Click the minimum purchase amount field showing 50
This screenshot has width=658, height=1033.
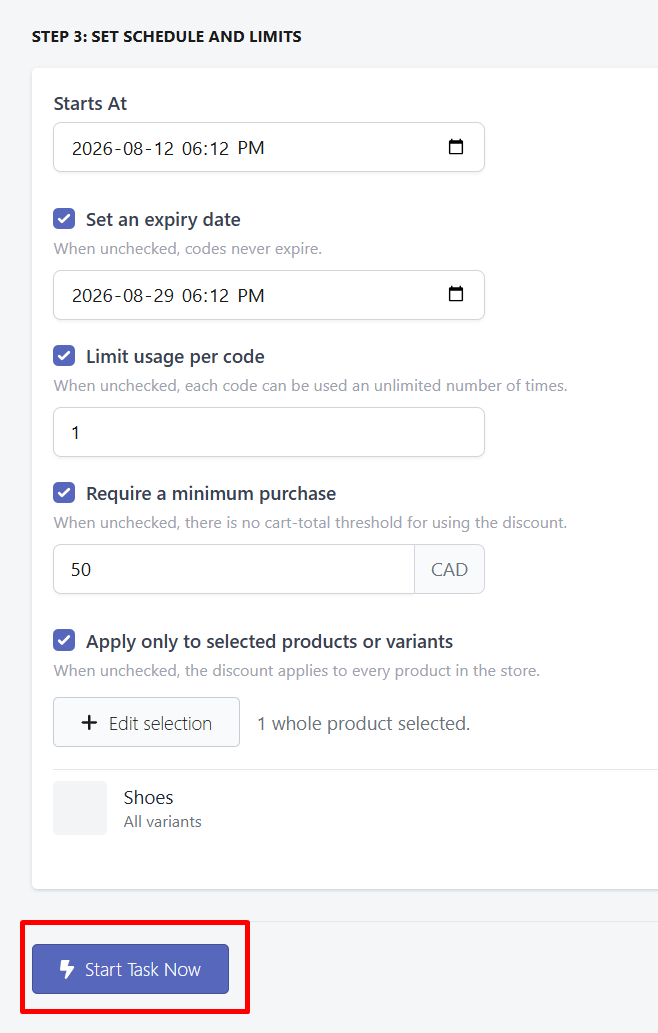coord(234,569)
